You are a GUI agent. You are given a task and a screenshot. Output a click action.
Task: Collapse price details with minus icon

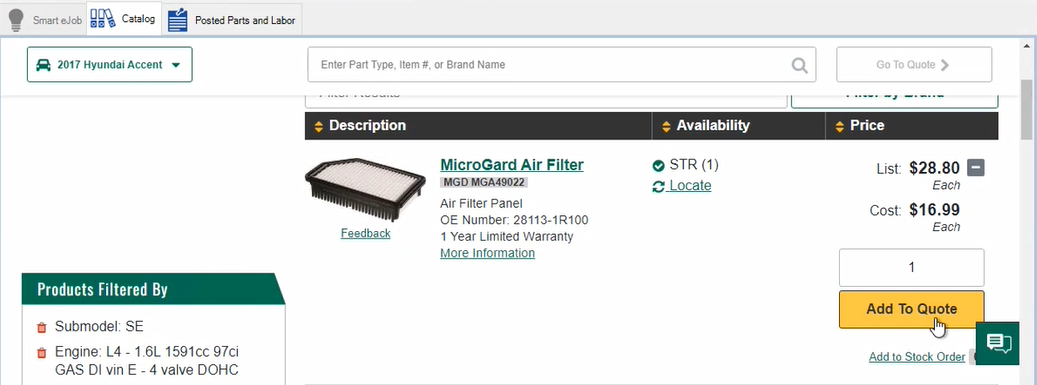976,167
